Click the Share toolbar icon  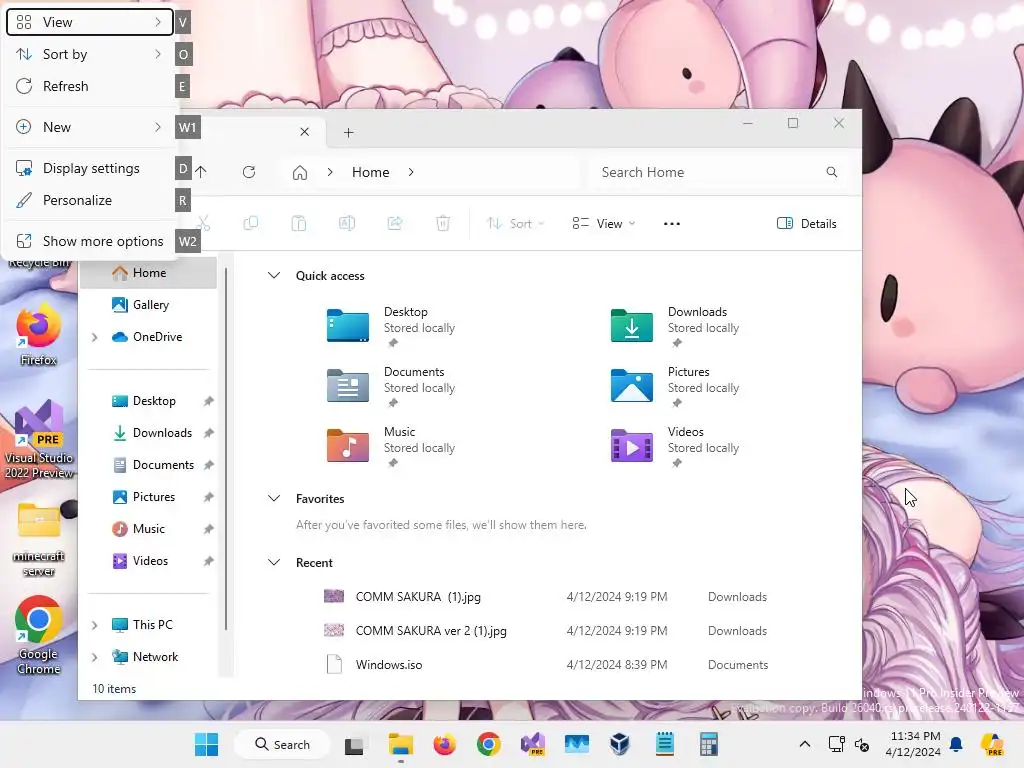[394, 223]
